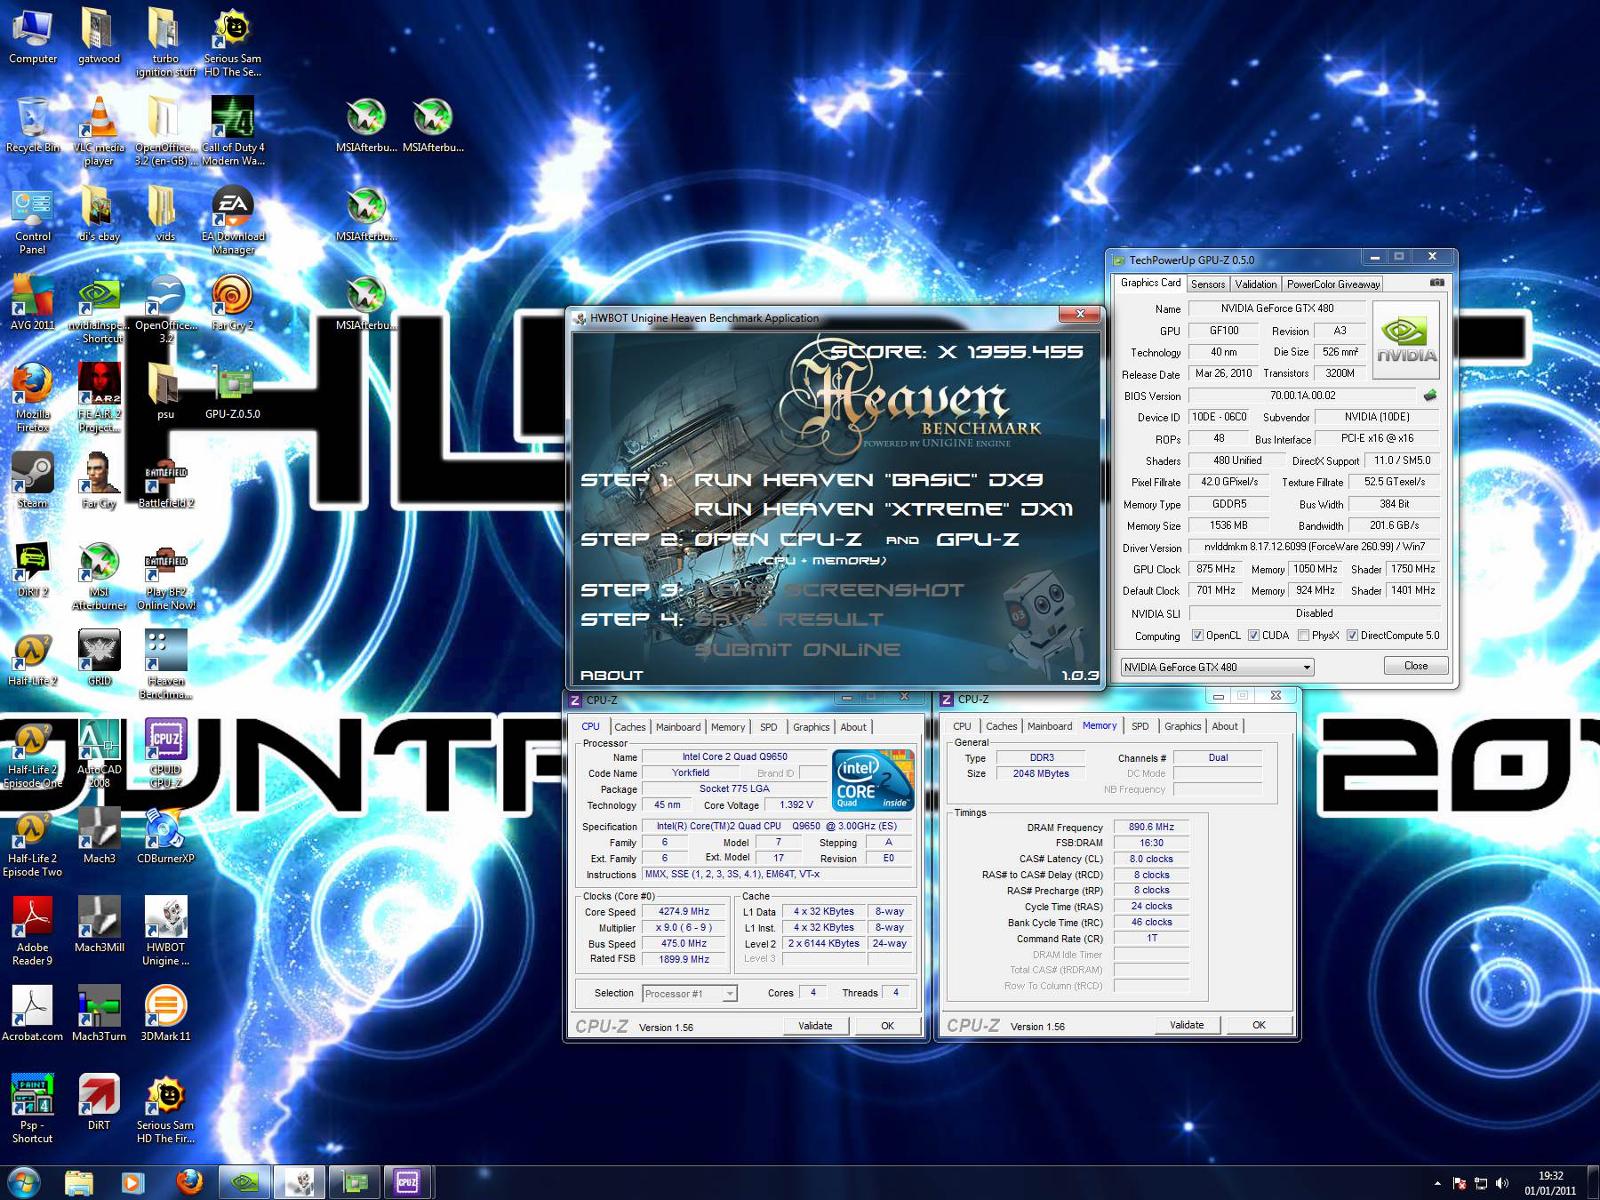The image size is (1600, 1200).
Task: Click the CPU-Z taskbar button
Action: (407, 1182)
